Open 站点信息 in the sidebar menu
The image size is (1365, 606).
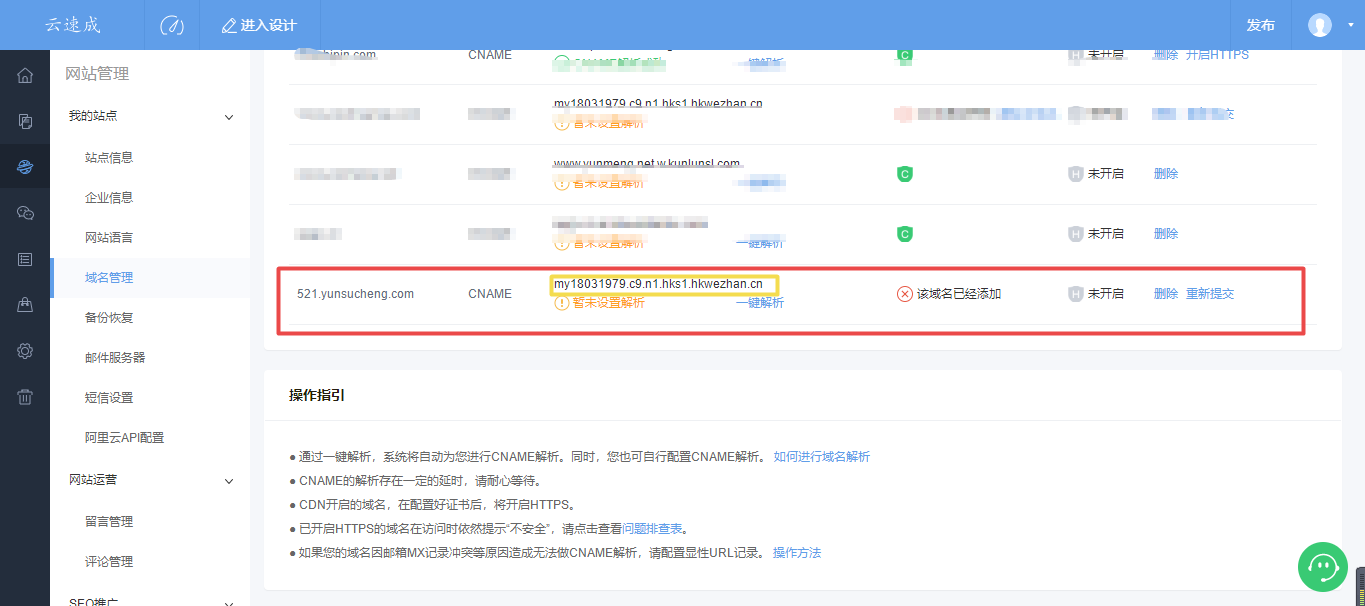pyautogui.click(x=109, y=157)
